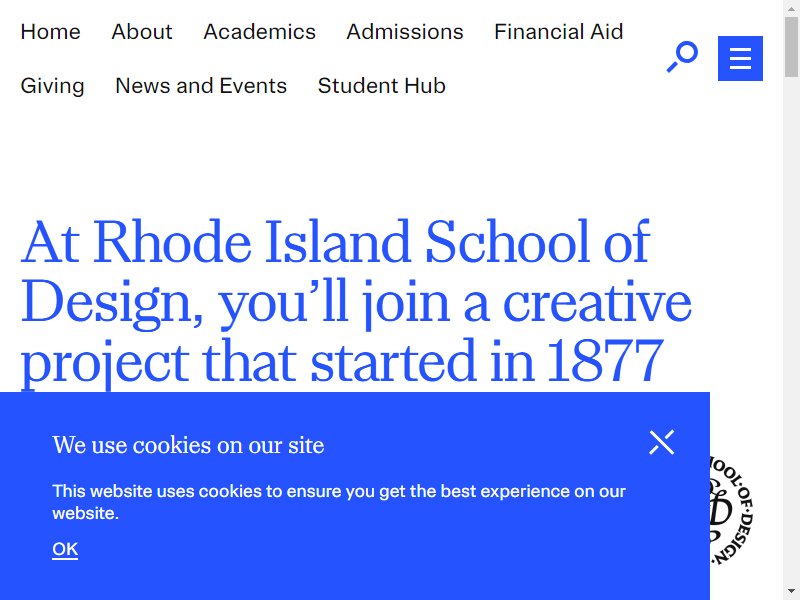The width and height of the screenshot is (800, 600).
Task: Click the scrollbar down arrow
Action: 791,592
